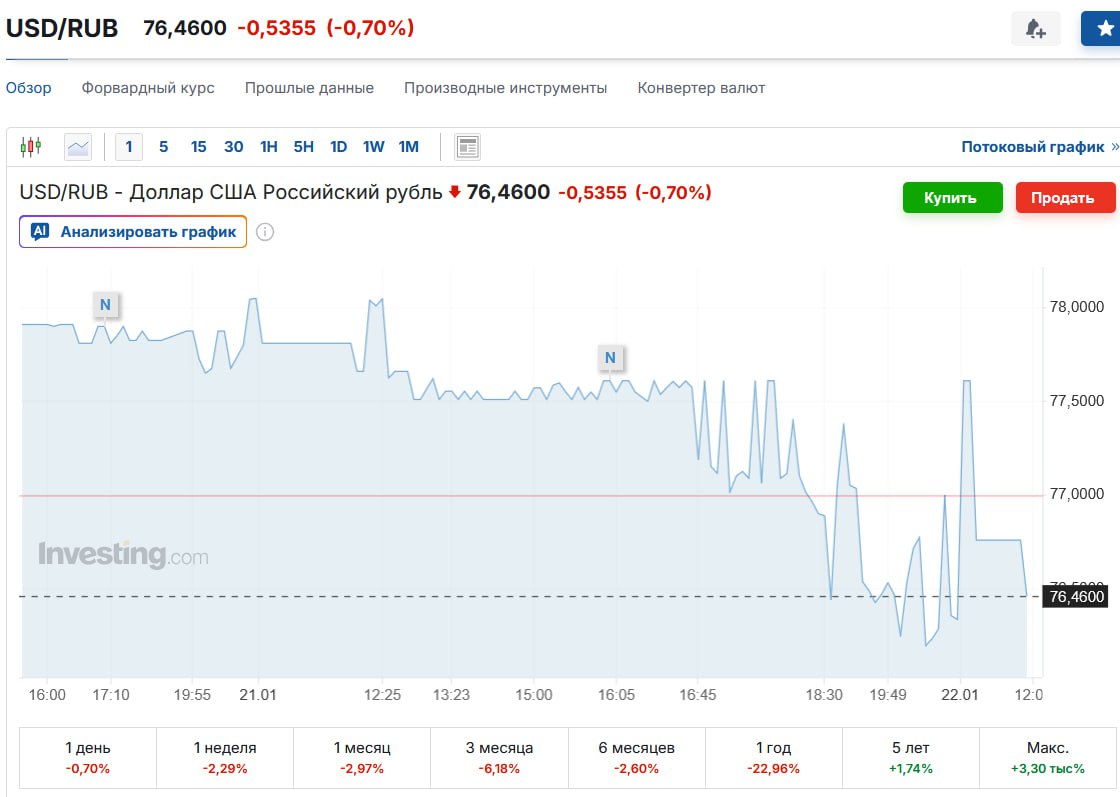Open the Конвертер валют tab
1120x797 pixels.
(x=701, y=88)
